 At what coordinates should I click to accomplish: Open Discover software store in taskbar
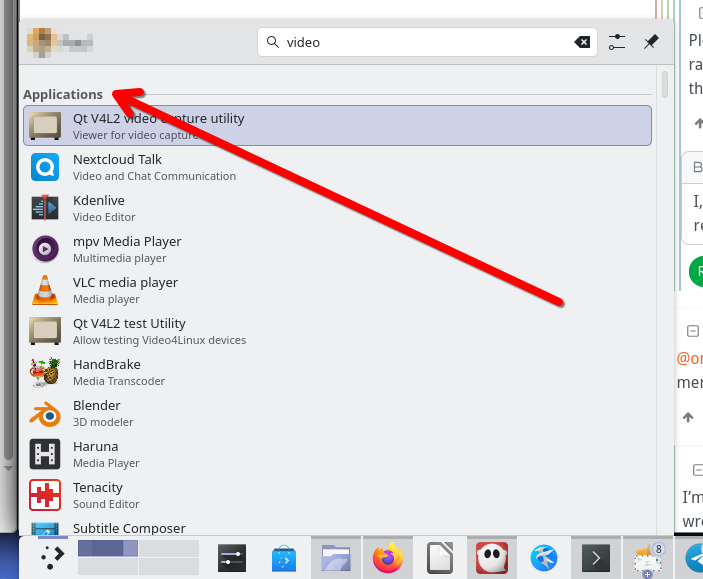point(284,557)
